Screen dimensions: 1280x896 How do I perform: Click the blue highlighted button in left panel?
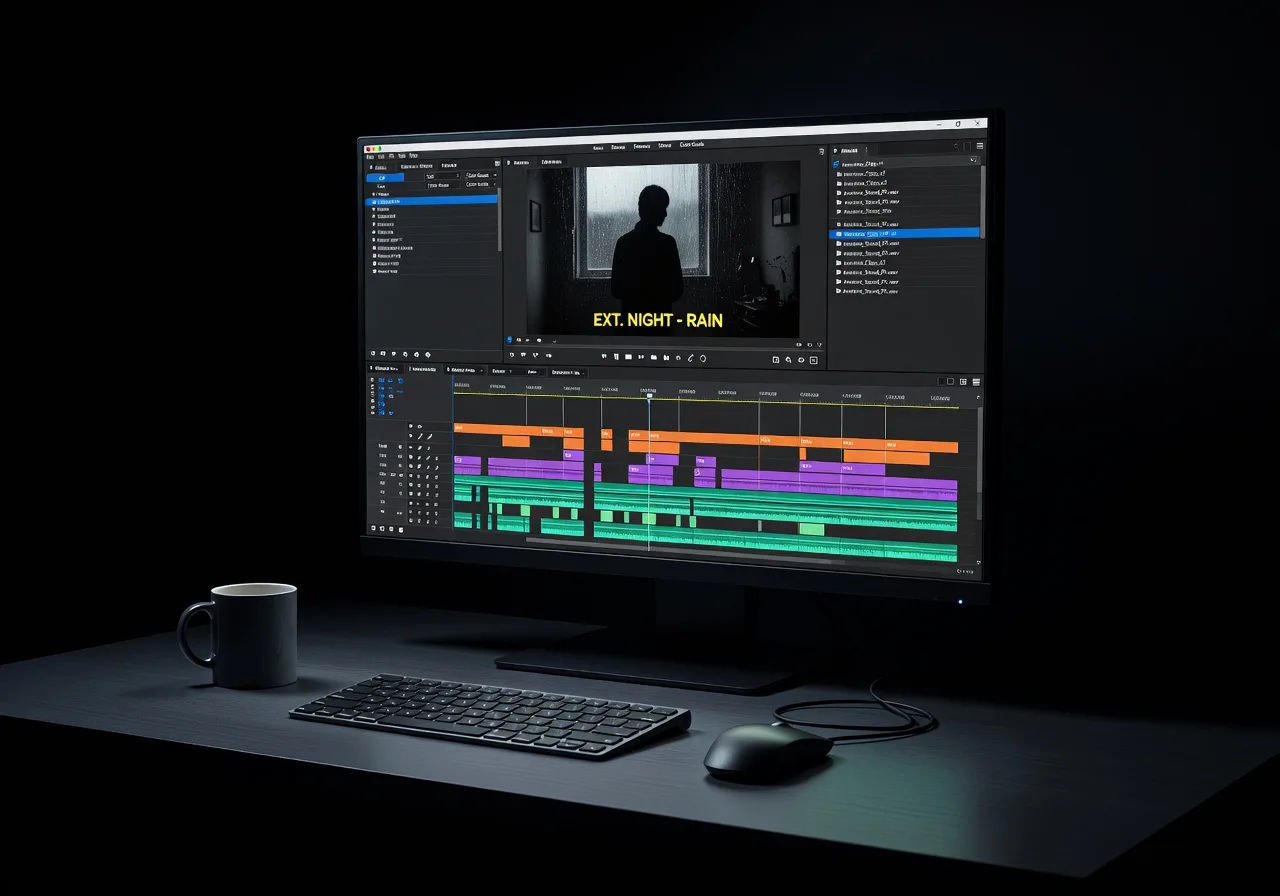pos(384,177)
